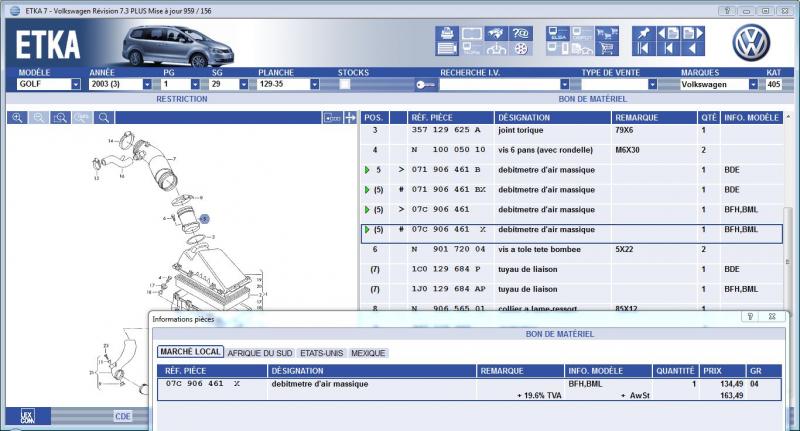Click the zoom region magnifier icon
The height and width of the screenshot is (431, 800).
pos(60,118)
